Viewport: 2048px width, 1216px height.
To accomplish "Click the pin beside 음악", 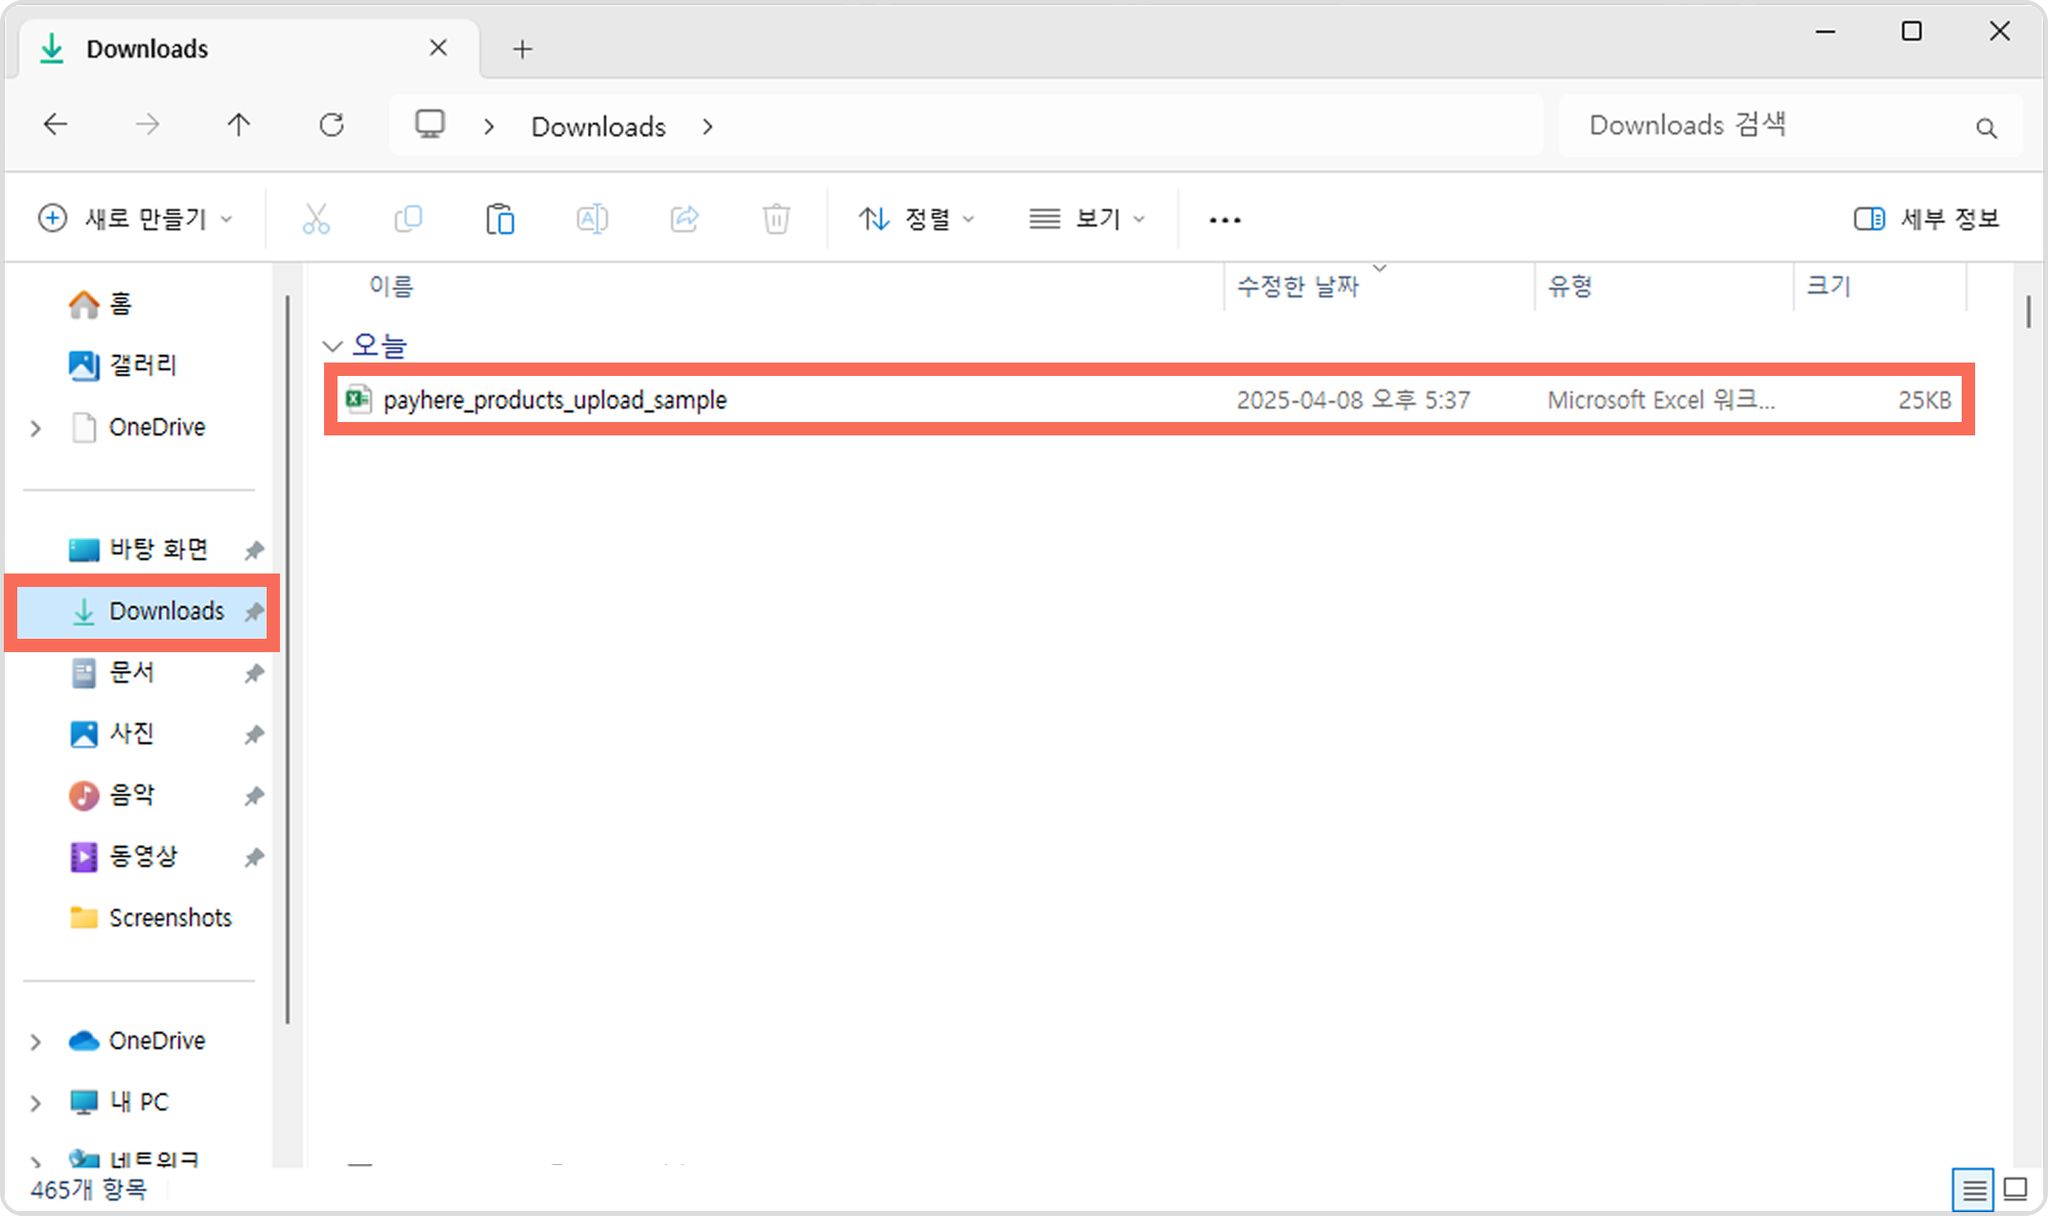I will [x=254, y=796].
